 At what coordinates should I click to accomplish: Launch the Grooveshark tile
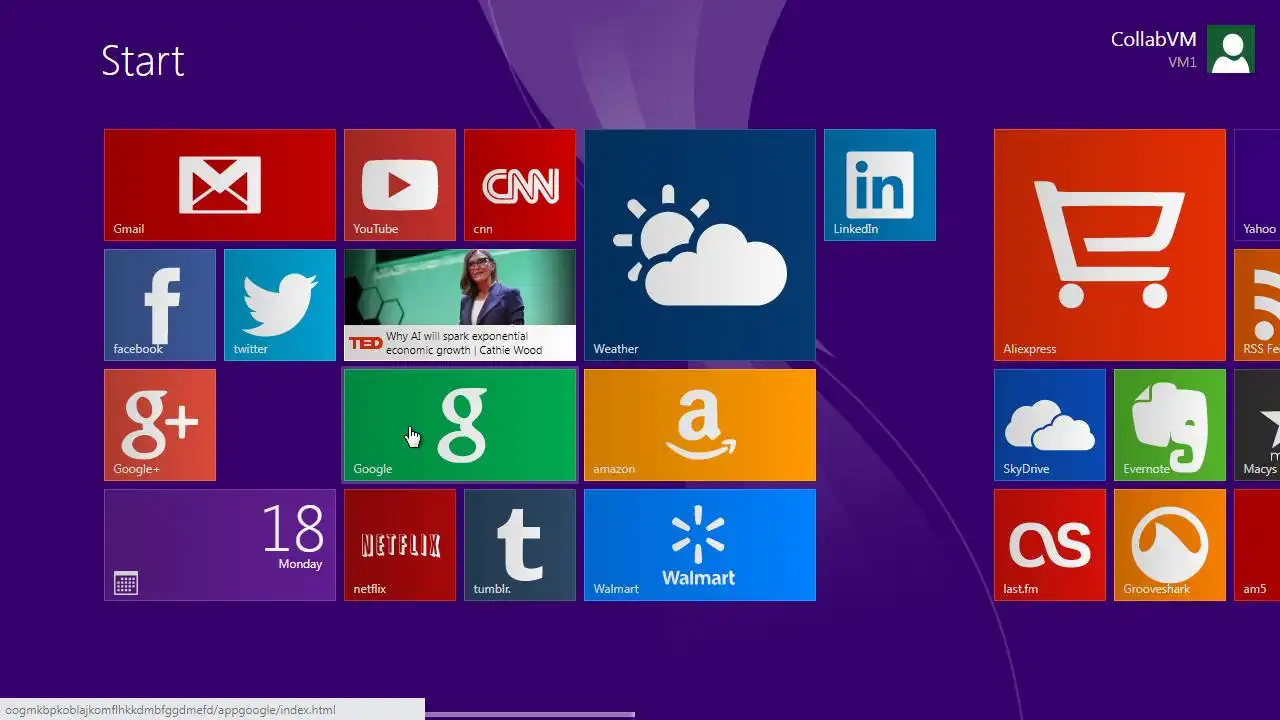(1170, 545)
